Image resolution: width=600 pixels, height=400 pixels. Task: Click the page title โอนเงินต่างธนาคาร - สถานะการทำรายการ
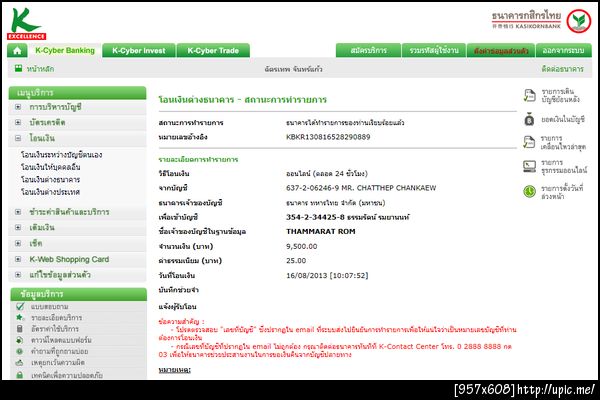(243, 100)
